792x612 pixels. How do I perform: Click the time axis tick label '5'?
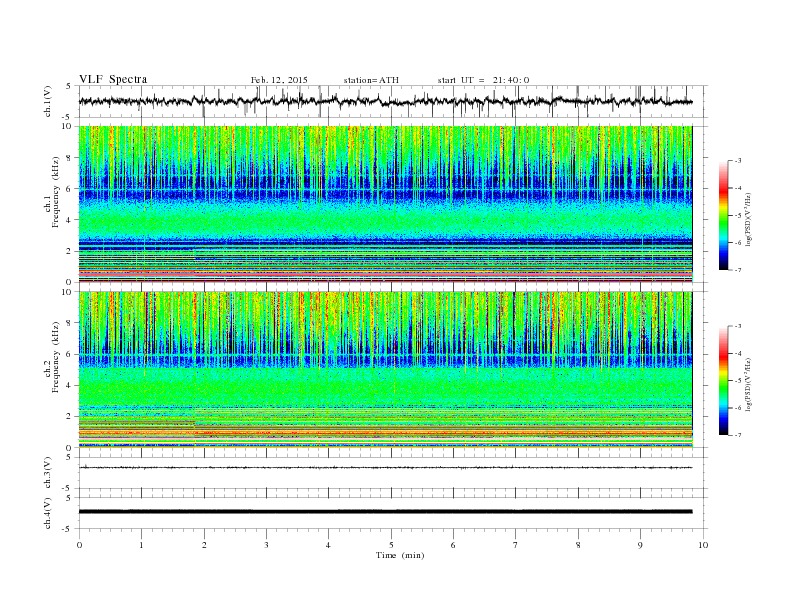pos(391,545)
